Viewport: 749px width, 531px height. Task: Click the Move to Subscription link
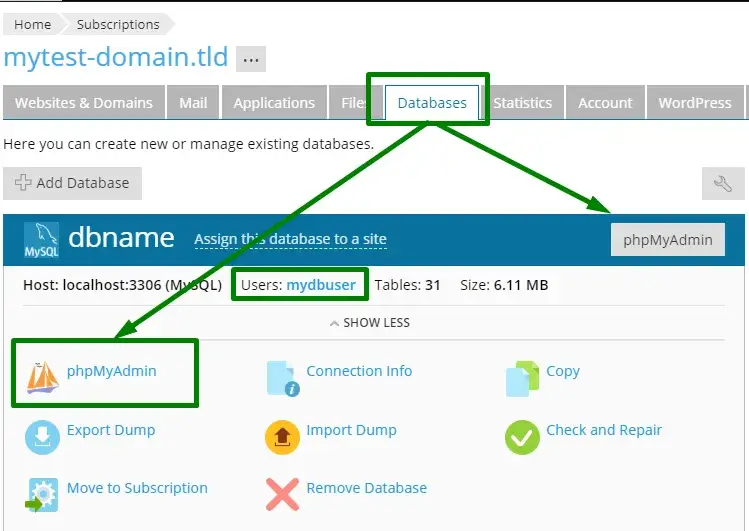tap(137, 488)
